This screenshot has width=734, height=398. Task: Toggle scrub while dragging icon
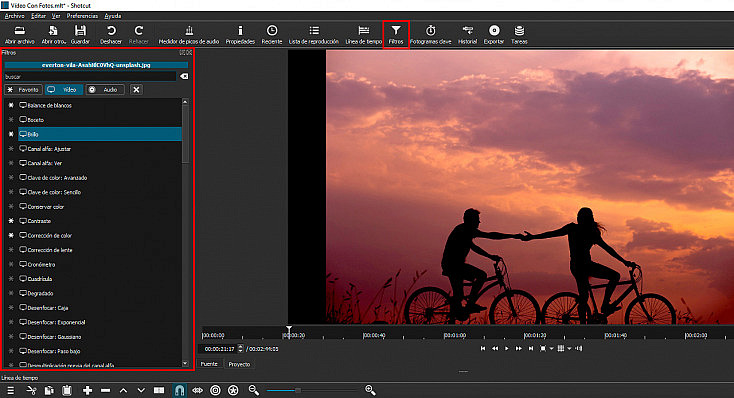click(x=198, y=390)
